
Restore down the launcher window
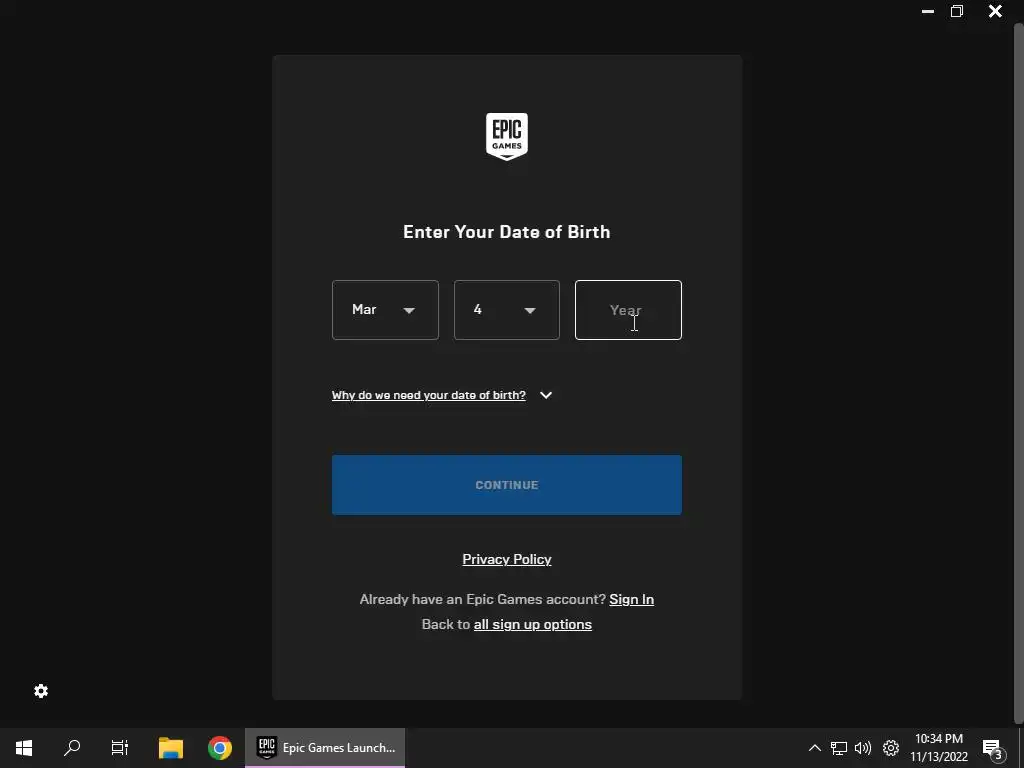tap(957, 11)
